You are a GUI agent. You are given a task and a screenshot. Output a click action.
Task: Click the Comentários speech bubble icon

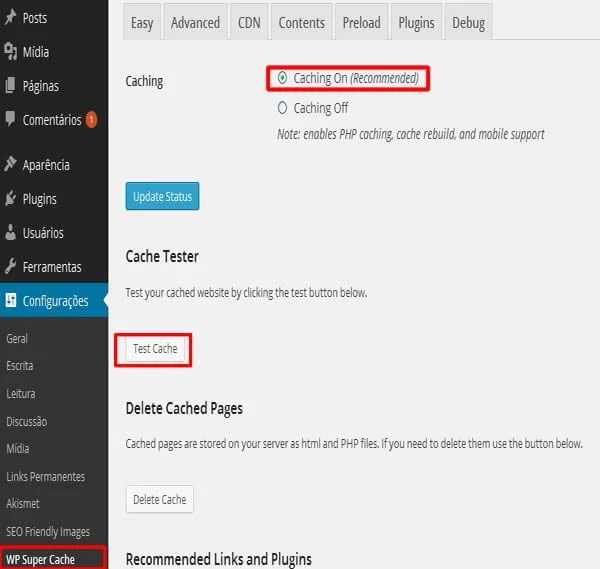pyautogui.click(x=10, y=118)
